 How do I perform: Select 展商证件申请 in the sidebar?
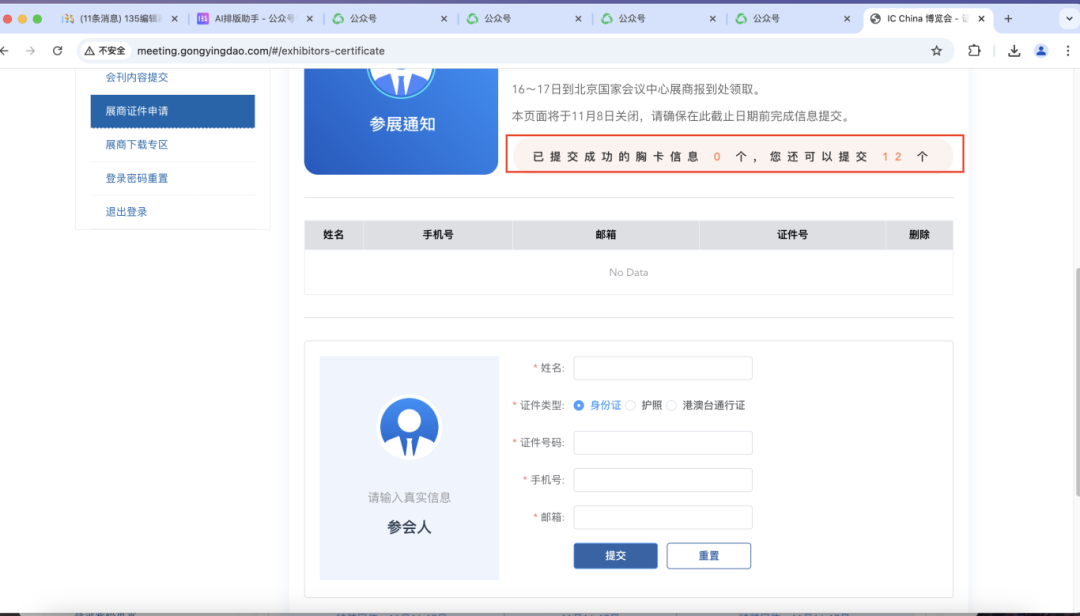173,111
